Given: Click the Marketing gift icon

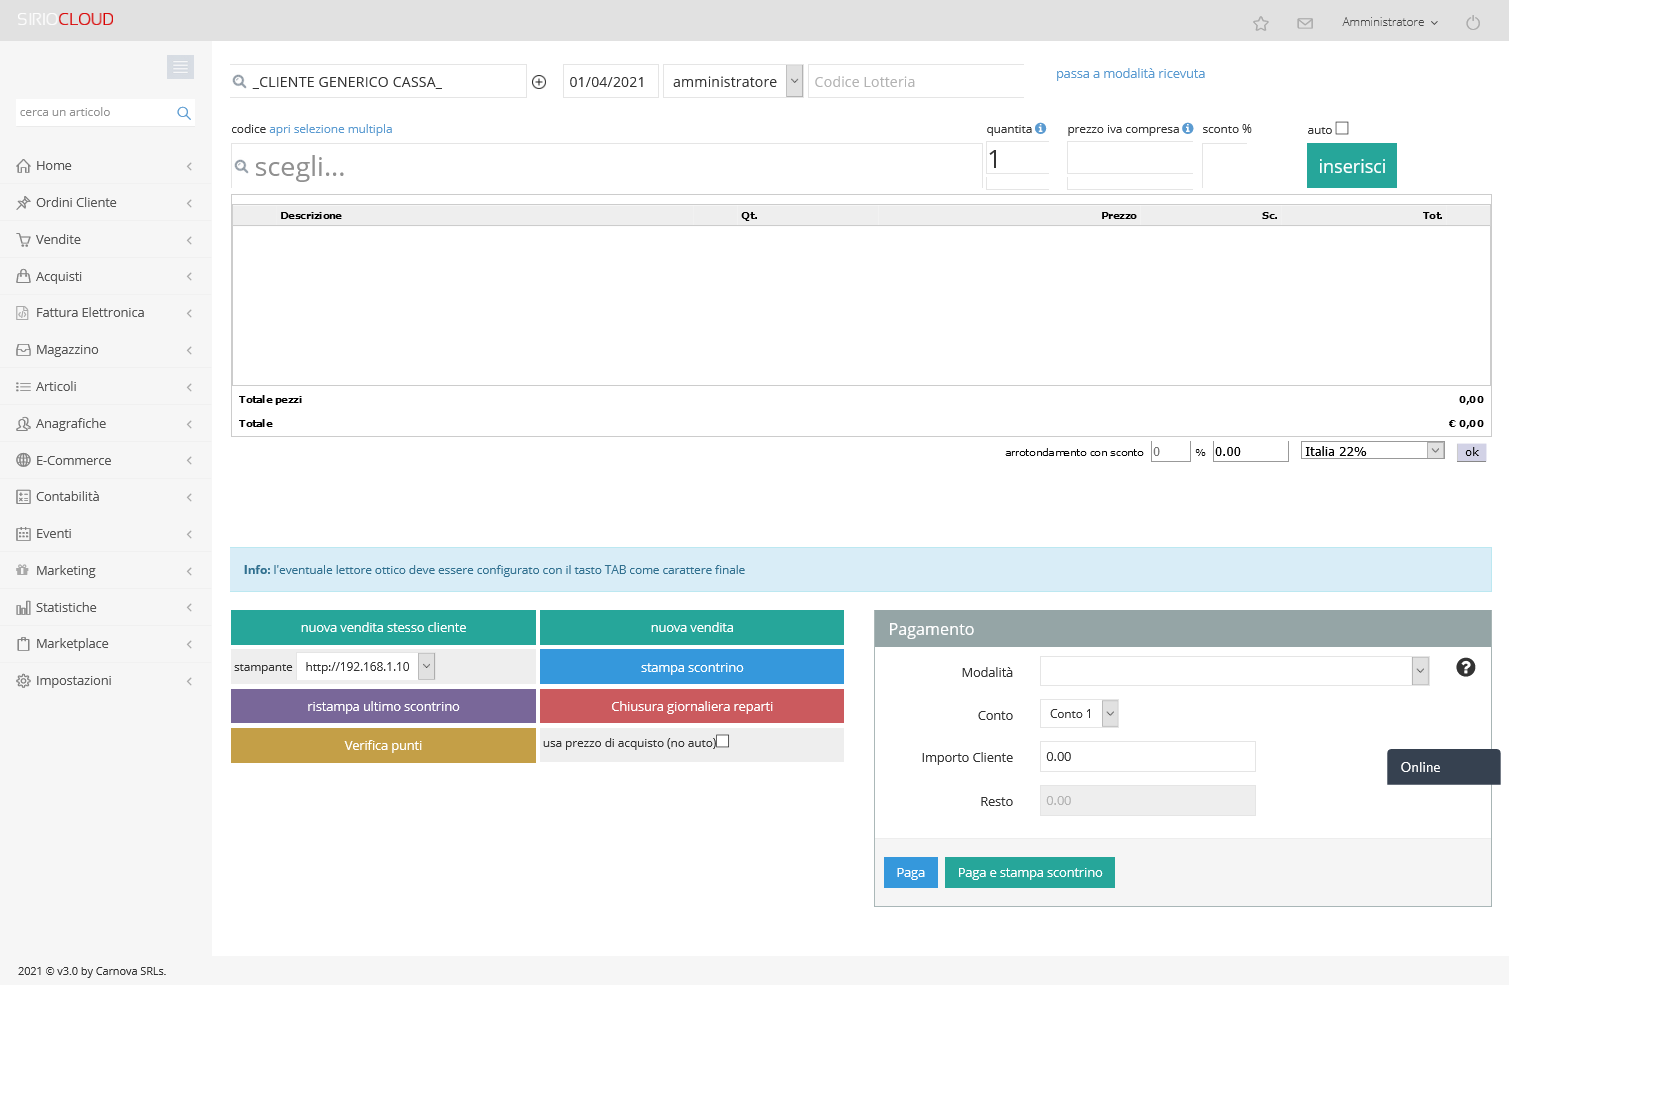Looking at the screenshot, I should pyautogui.click(x=23, y=570).
